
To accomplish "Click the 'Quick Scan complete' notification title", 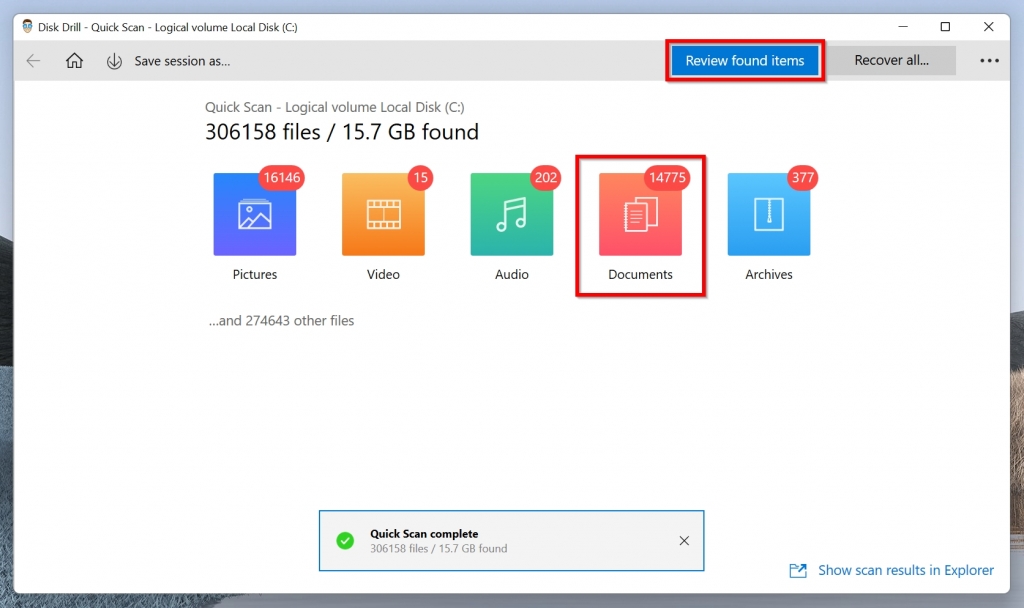I will point(424,534).
